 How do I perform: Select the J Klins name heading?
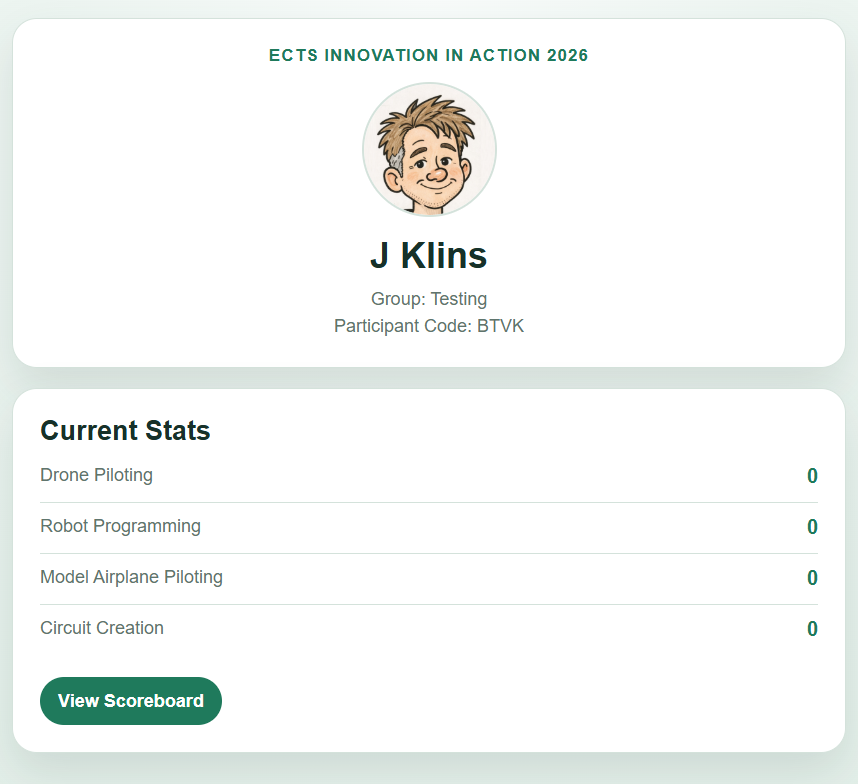[x=429, y=255]
